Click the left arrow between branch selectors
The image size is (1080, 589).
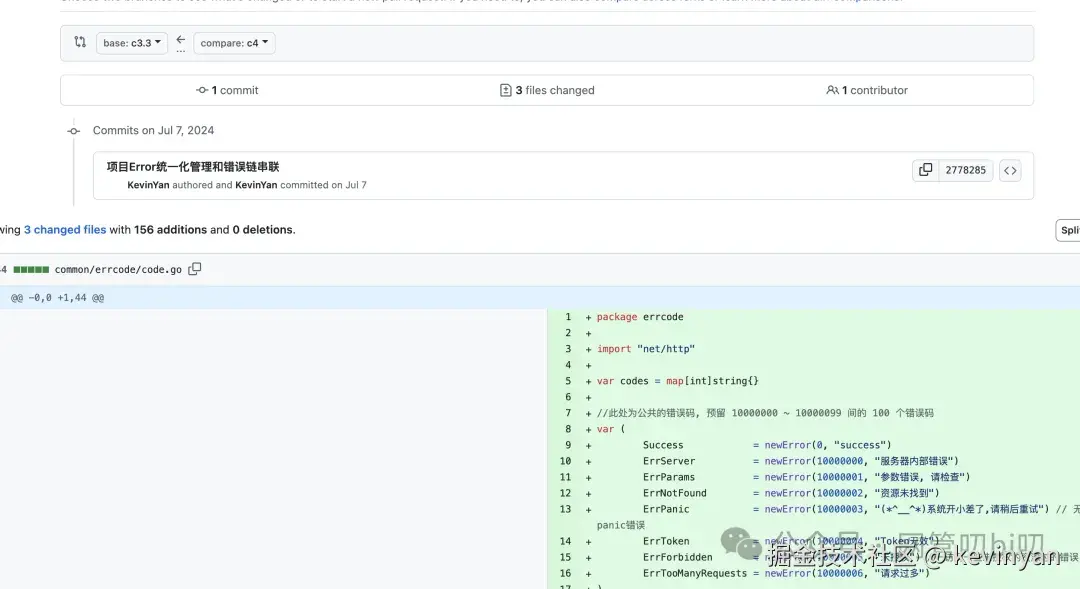(180, 39)
